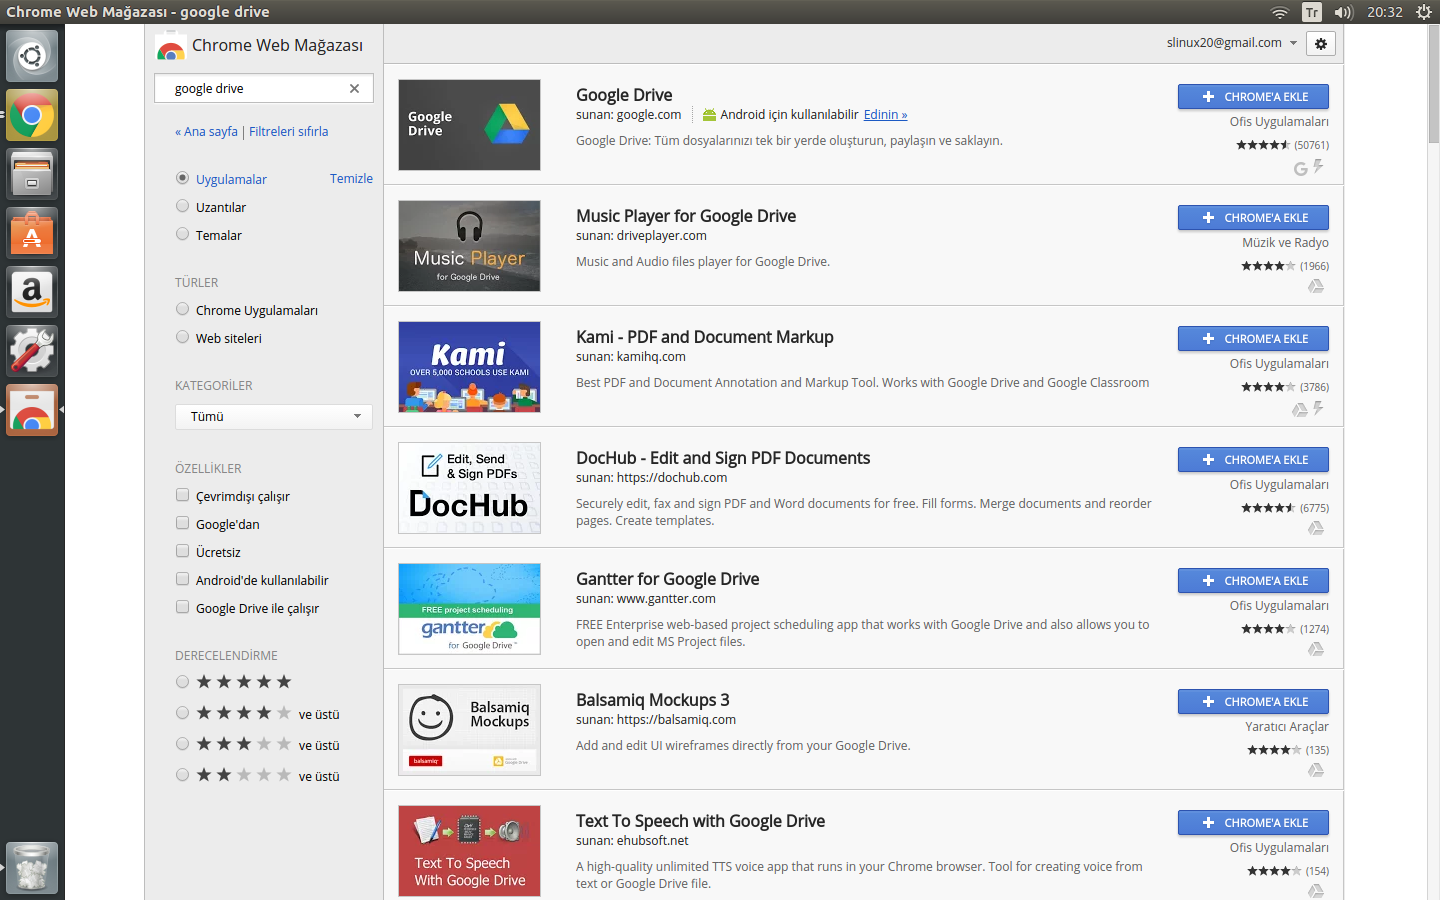
Task: Enable the Çevrimdışı çalışır checkbox
Action: tap(182, 495)
